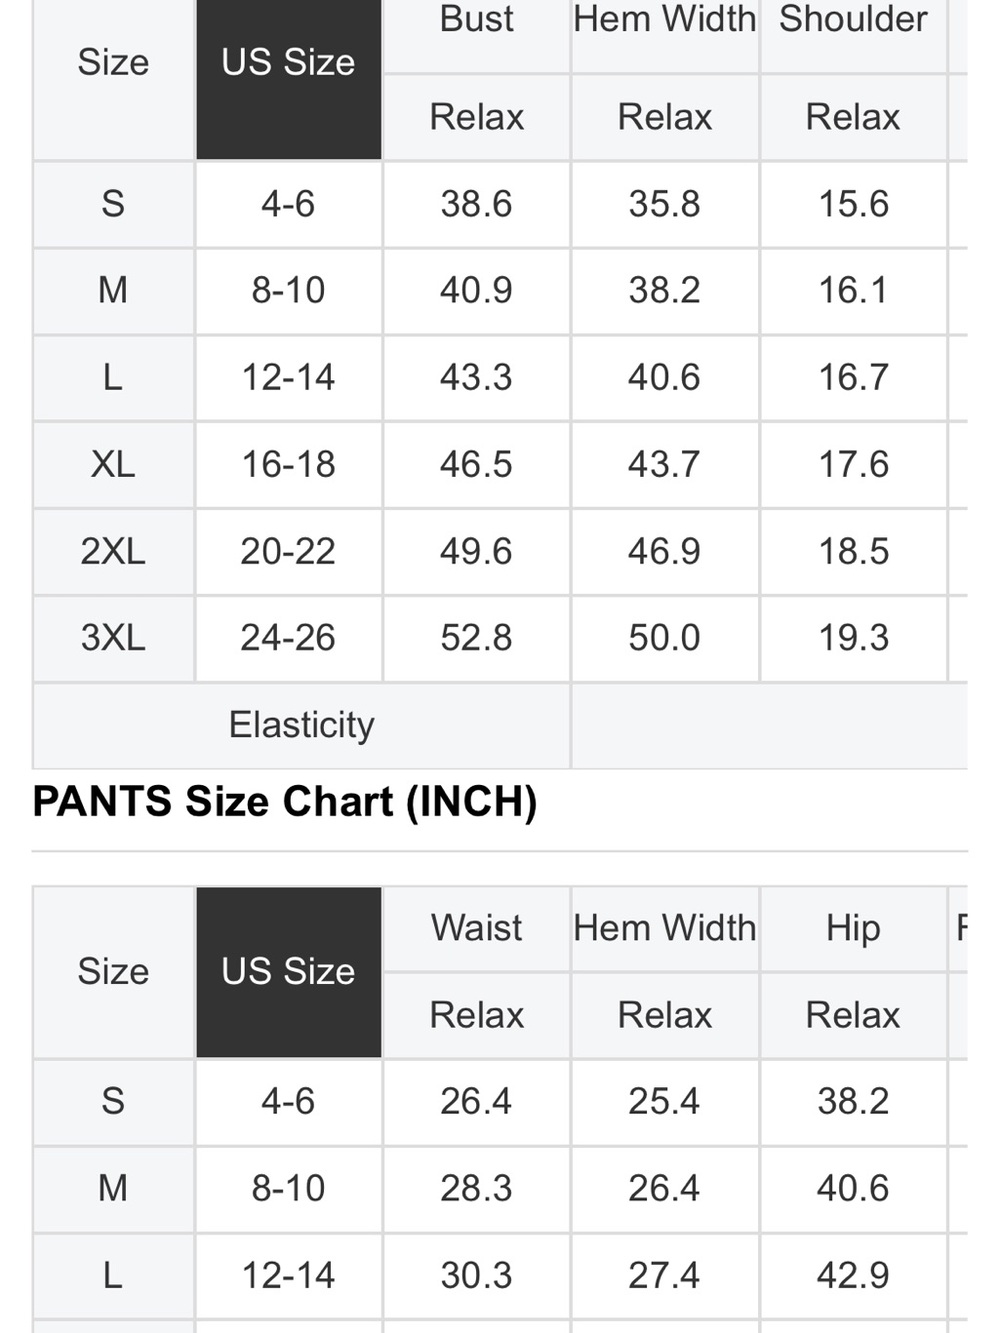
Task: Click hem width value 50.0
Action: [665, 638]
